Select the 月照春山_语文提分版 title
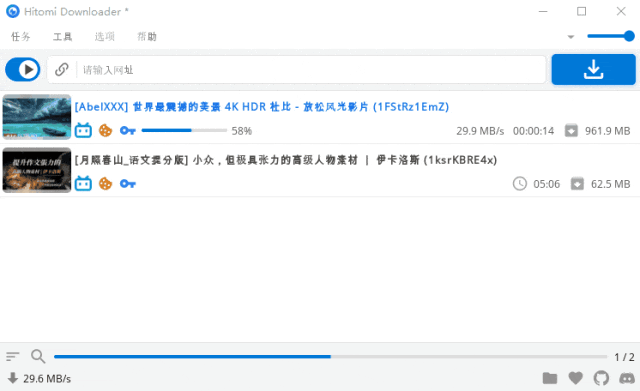Screen dimensions: 640x391 coord(286,160)
